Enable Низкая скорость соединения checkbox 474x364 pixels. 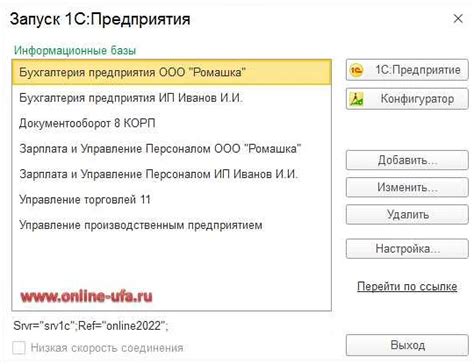pos(19,348)
